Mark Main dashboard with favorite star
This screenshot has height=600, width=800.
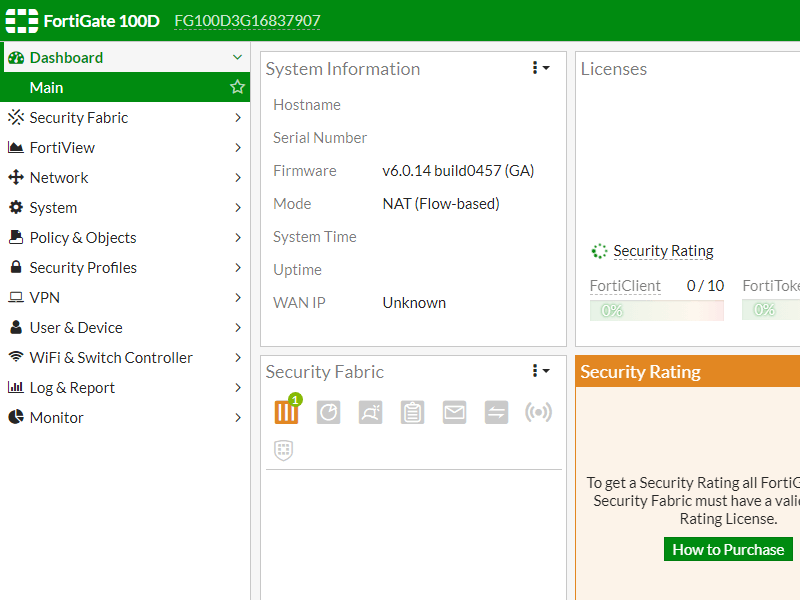(x=237, y=87)
